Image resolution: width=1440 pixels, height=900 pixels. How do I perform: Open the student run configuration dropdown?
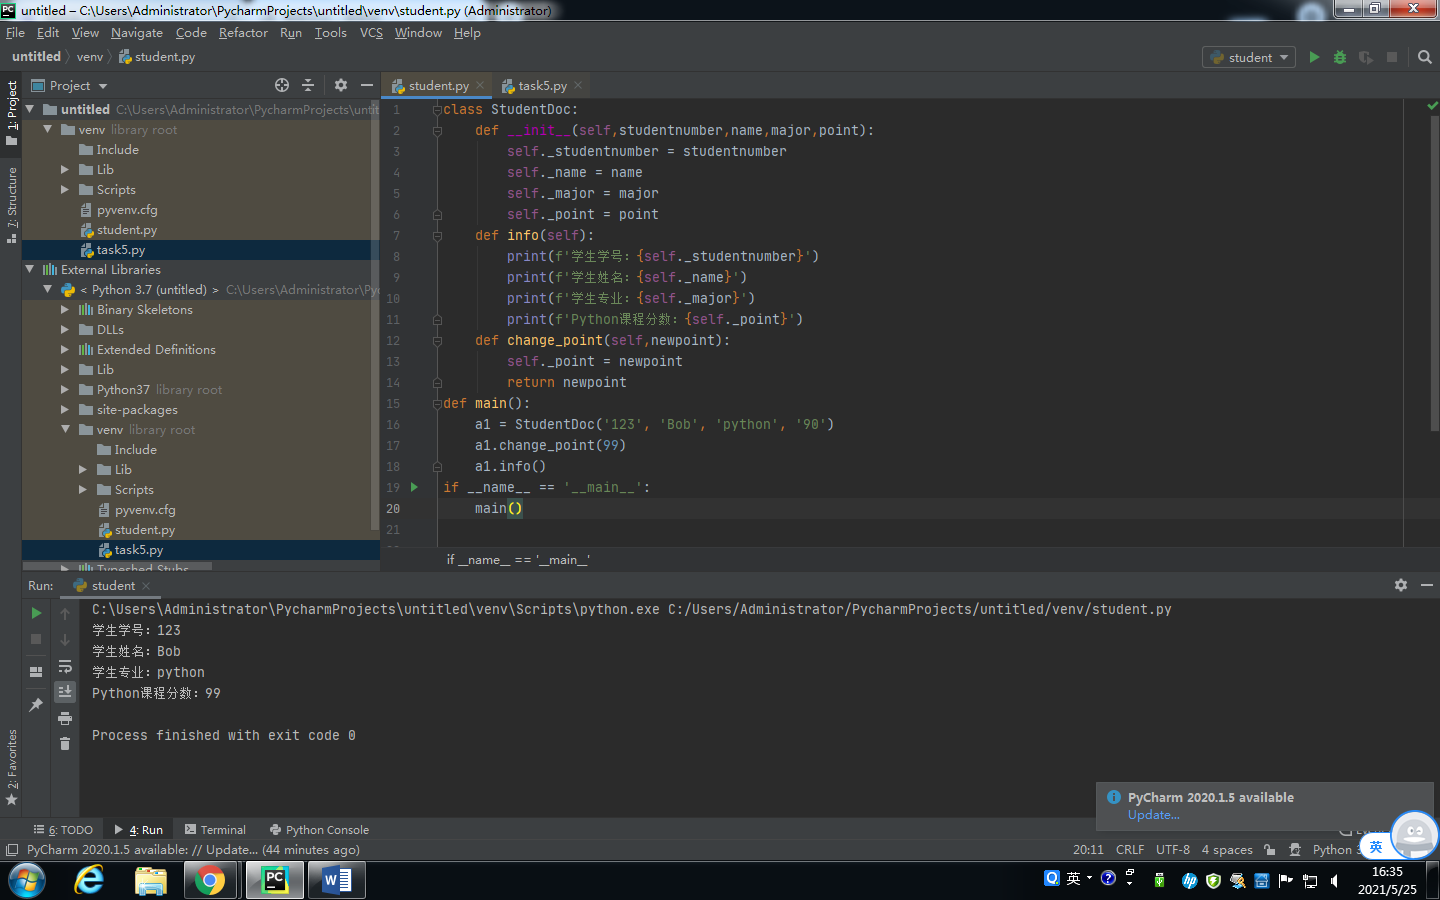click(x=1250, y=57)
